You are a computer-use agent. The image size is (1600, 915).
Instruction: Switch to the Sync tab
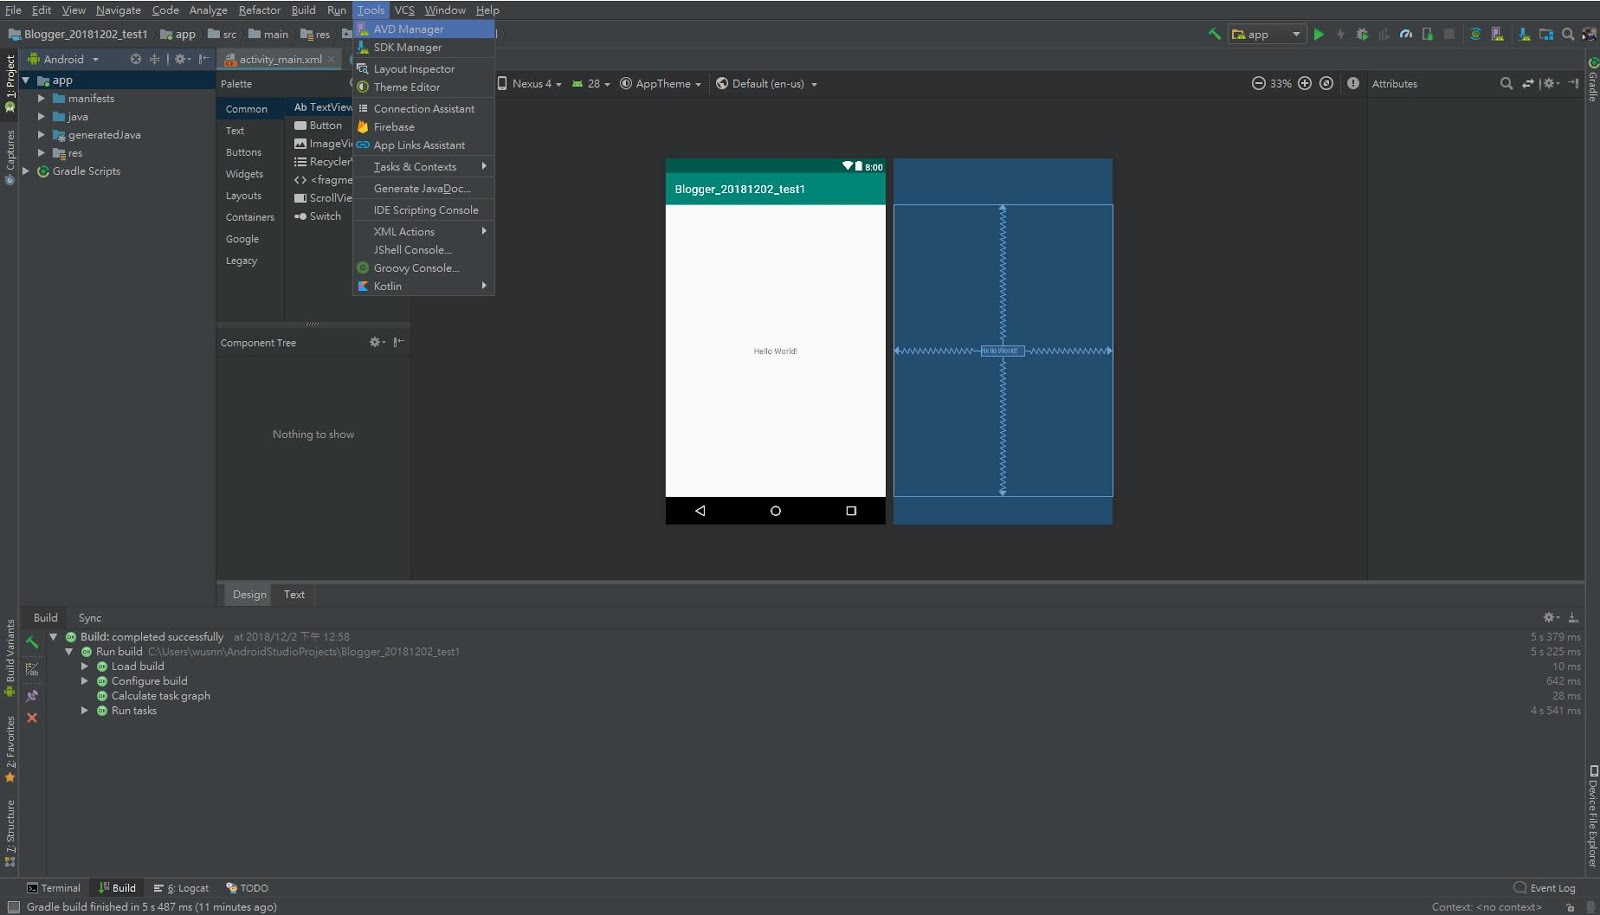click(90, 618)
